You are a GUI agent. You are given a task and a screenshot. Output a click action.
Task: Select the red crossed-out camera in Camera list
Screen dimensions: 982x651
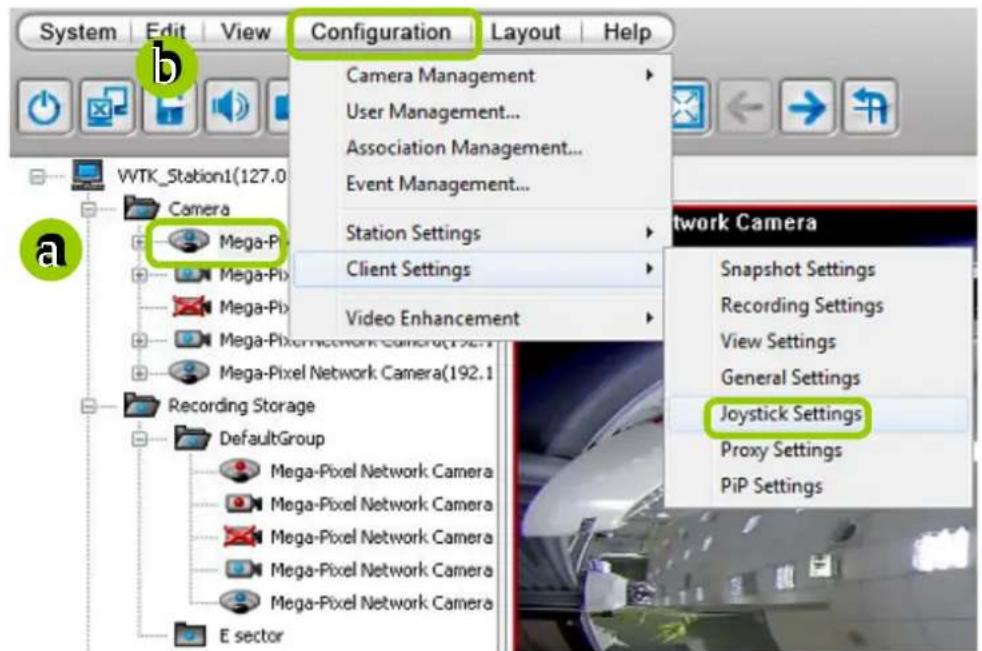click(x=192, y=306)
